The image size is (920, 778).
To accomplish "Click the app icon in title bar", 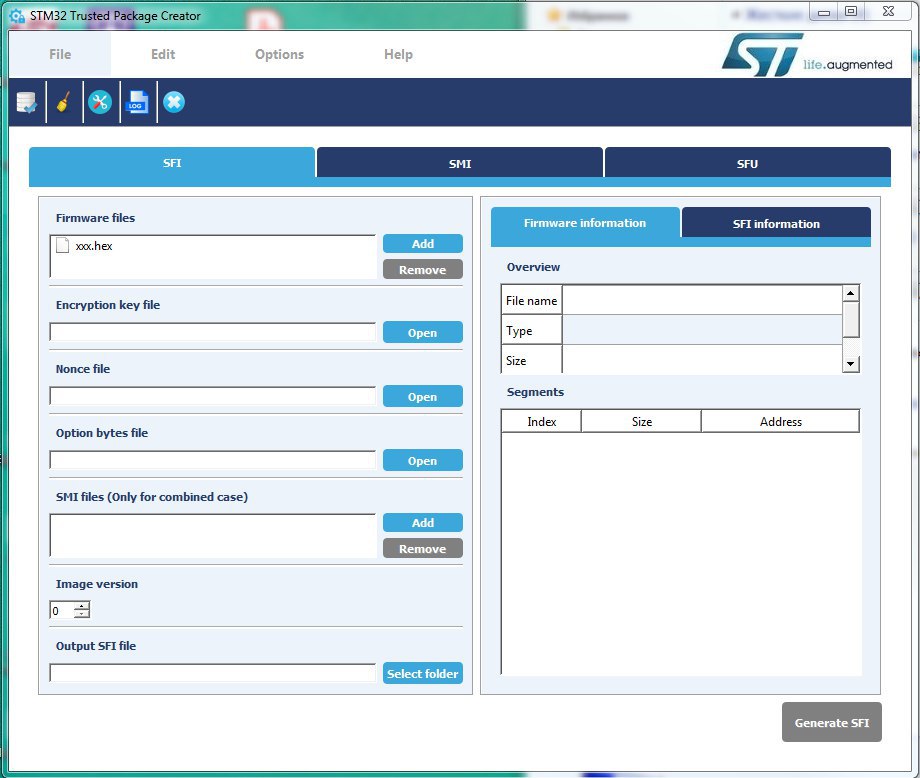I will click(x=17, y=16).
